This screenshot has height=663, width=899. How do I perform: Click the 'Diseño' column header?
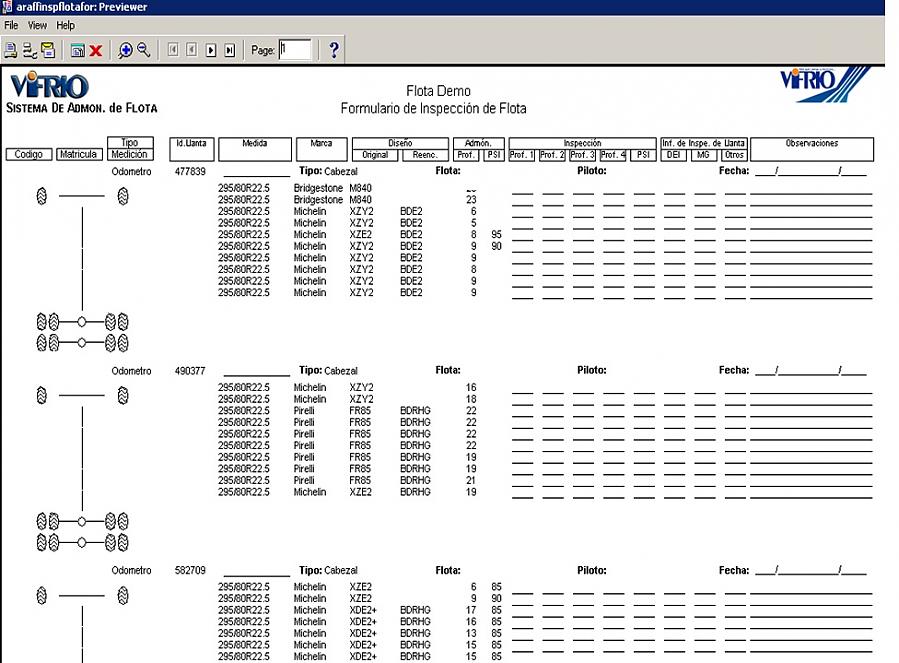(x=400, y=143)
